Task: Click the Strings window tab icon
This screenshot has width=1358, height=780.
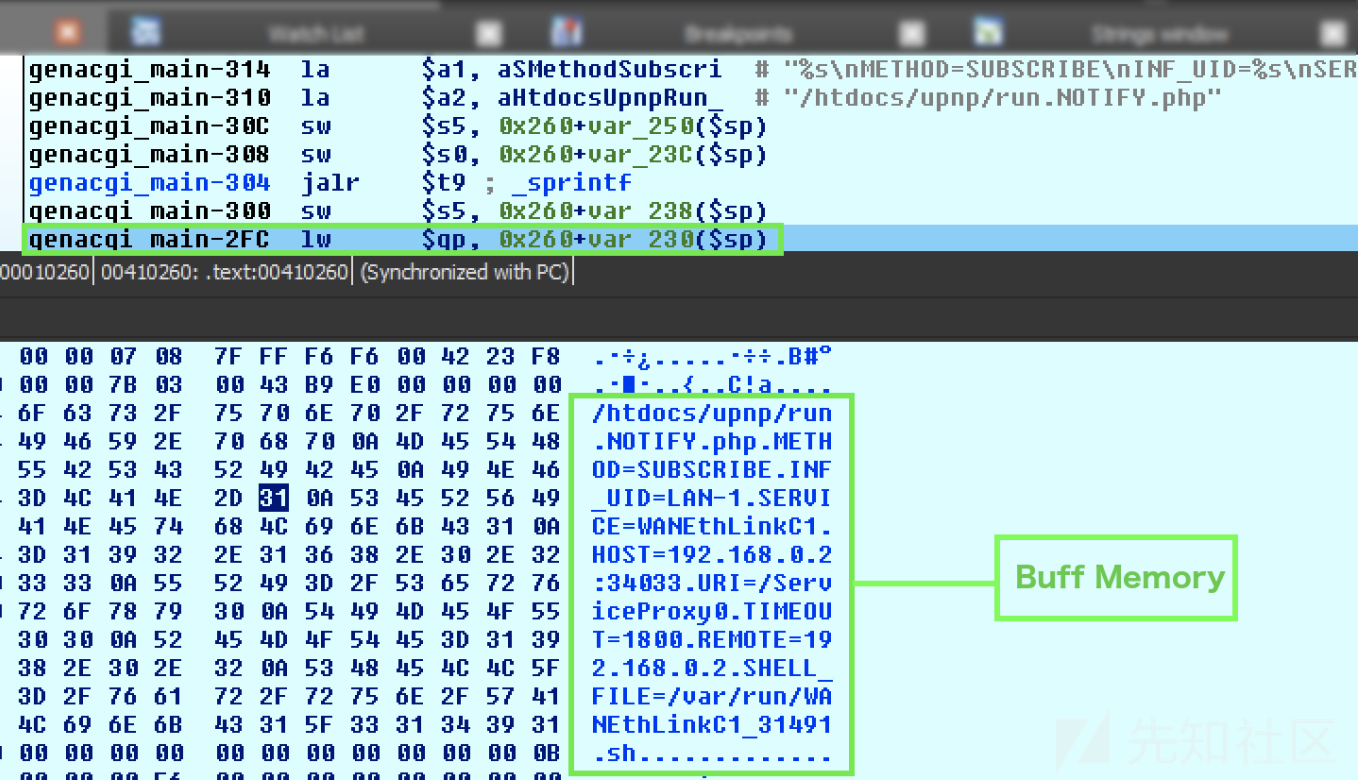Action: [x=988, y=31]
